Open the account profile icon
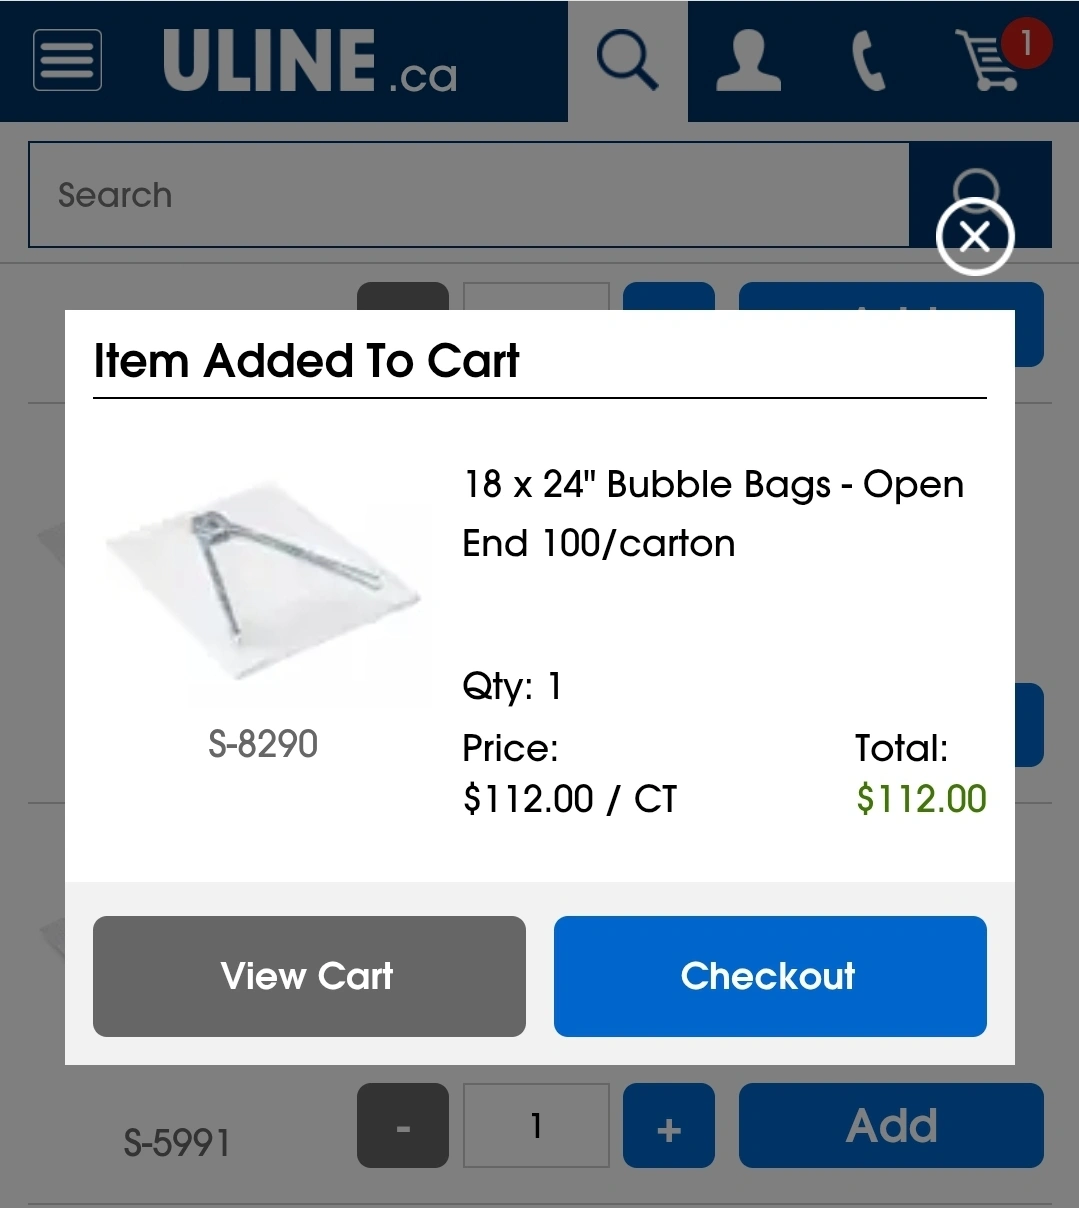The width and height of the screenshot is (1079, 1208). (748, 60)
